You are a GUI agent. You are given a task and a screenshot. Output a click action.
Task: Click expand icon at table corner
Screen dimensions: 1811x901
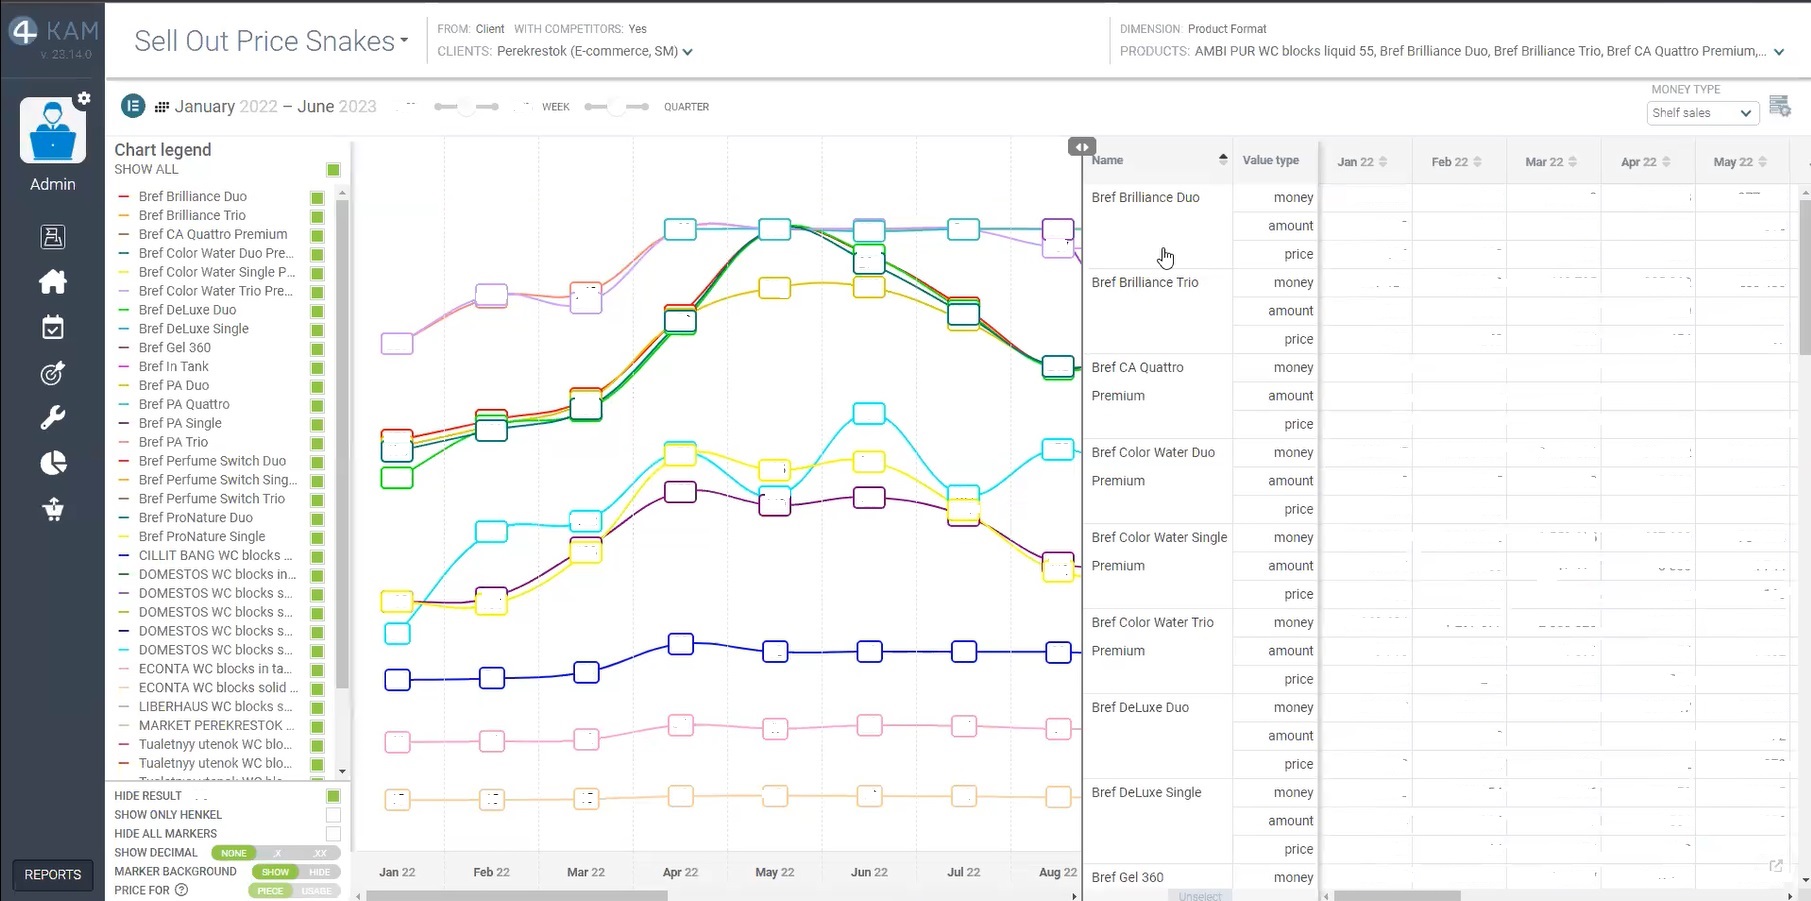[x=1776, y=866]
